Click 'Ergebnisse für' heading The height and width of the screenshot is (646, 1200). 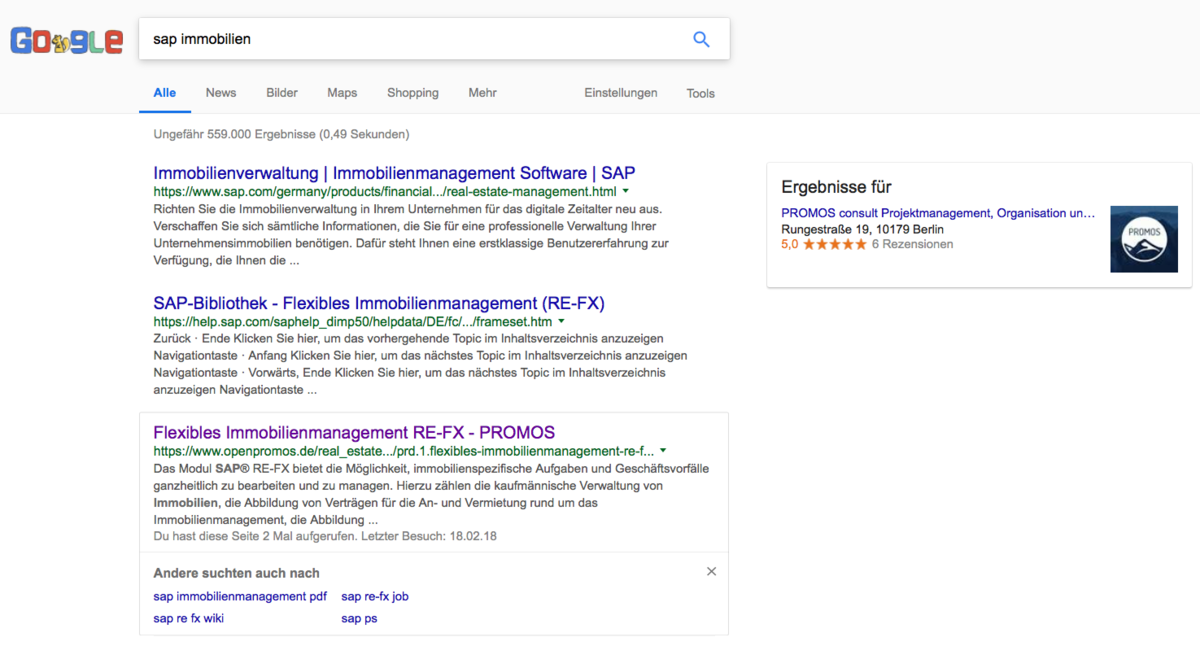coord(836,187)
